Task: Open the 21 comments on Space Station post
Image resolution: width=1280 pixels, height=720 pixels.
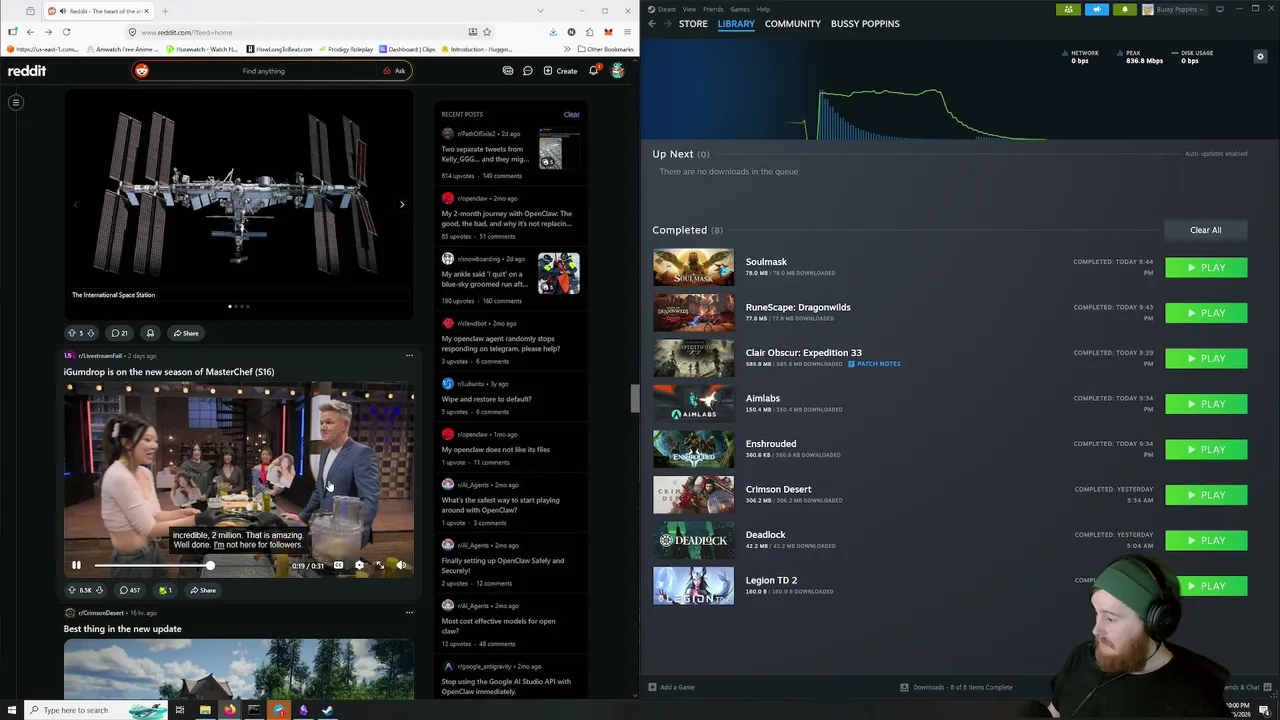Action: point(119,333)
